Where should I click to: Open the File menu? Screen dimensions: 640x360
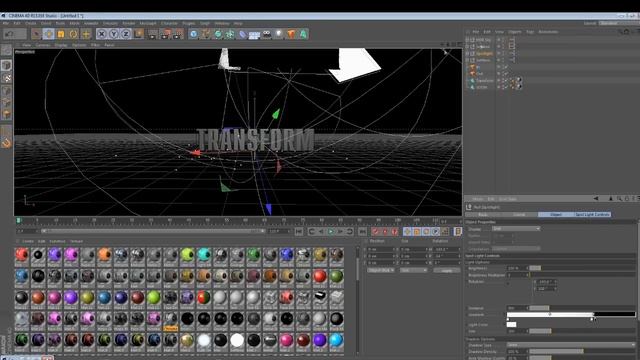pyautogui.click(x=6, y=23)
